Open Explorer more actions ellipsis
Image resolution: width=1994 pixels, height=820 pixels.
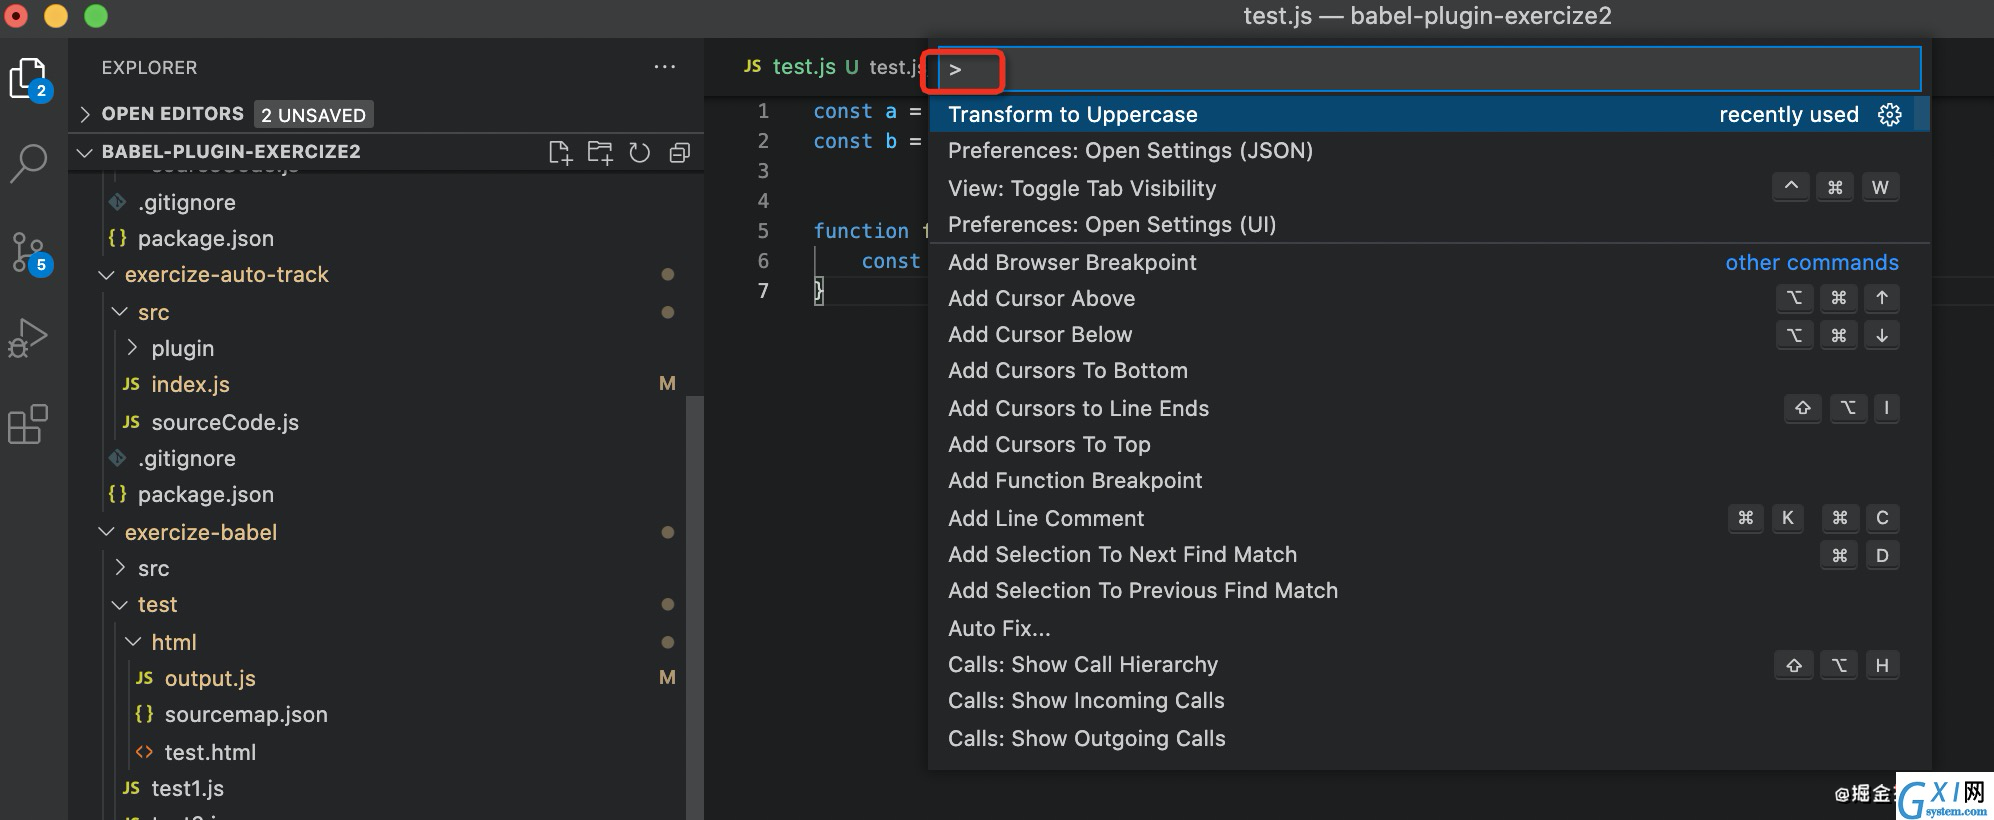[x=665, y=67]
